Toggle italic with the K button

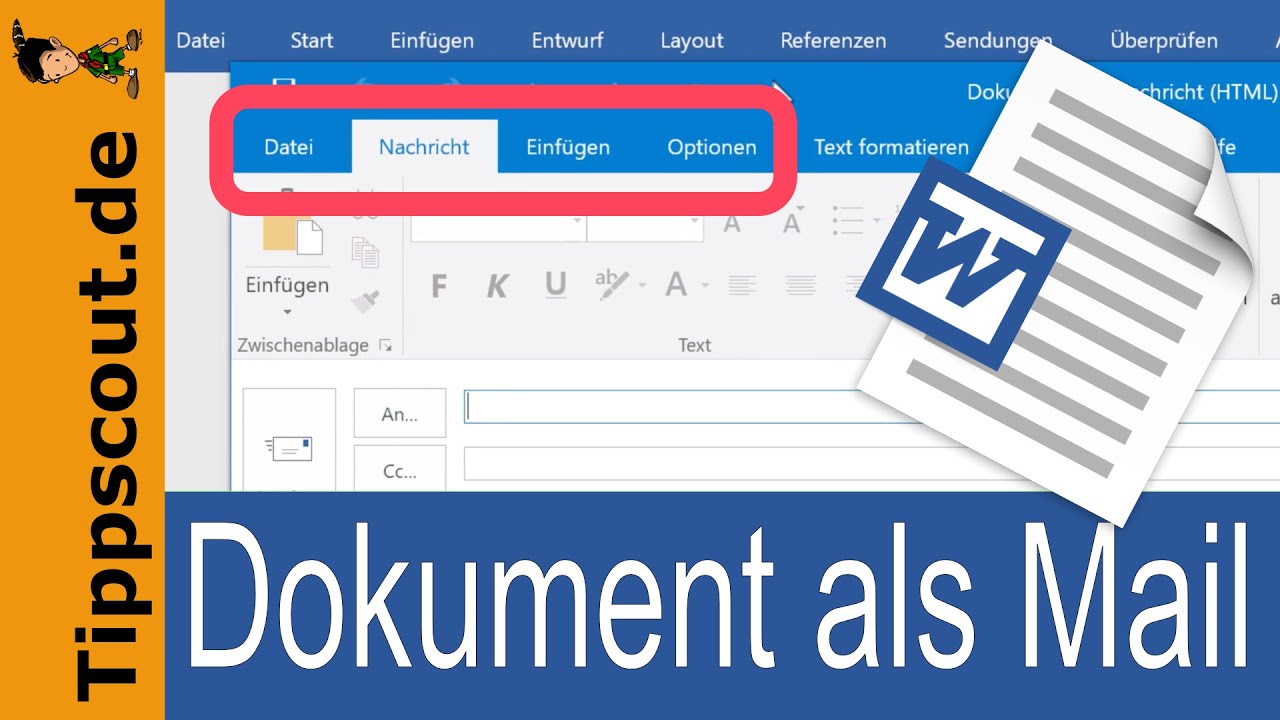pos(497,286)
